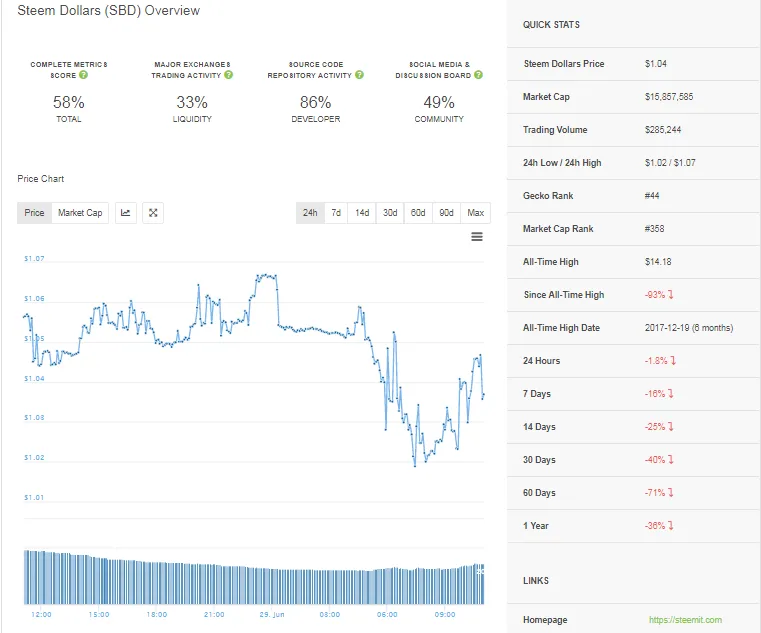The height and width of the screenshot is (633, 761).
Task: Click the 12:00 x-axis time label
Action: (41, 615)
